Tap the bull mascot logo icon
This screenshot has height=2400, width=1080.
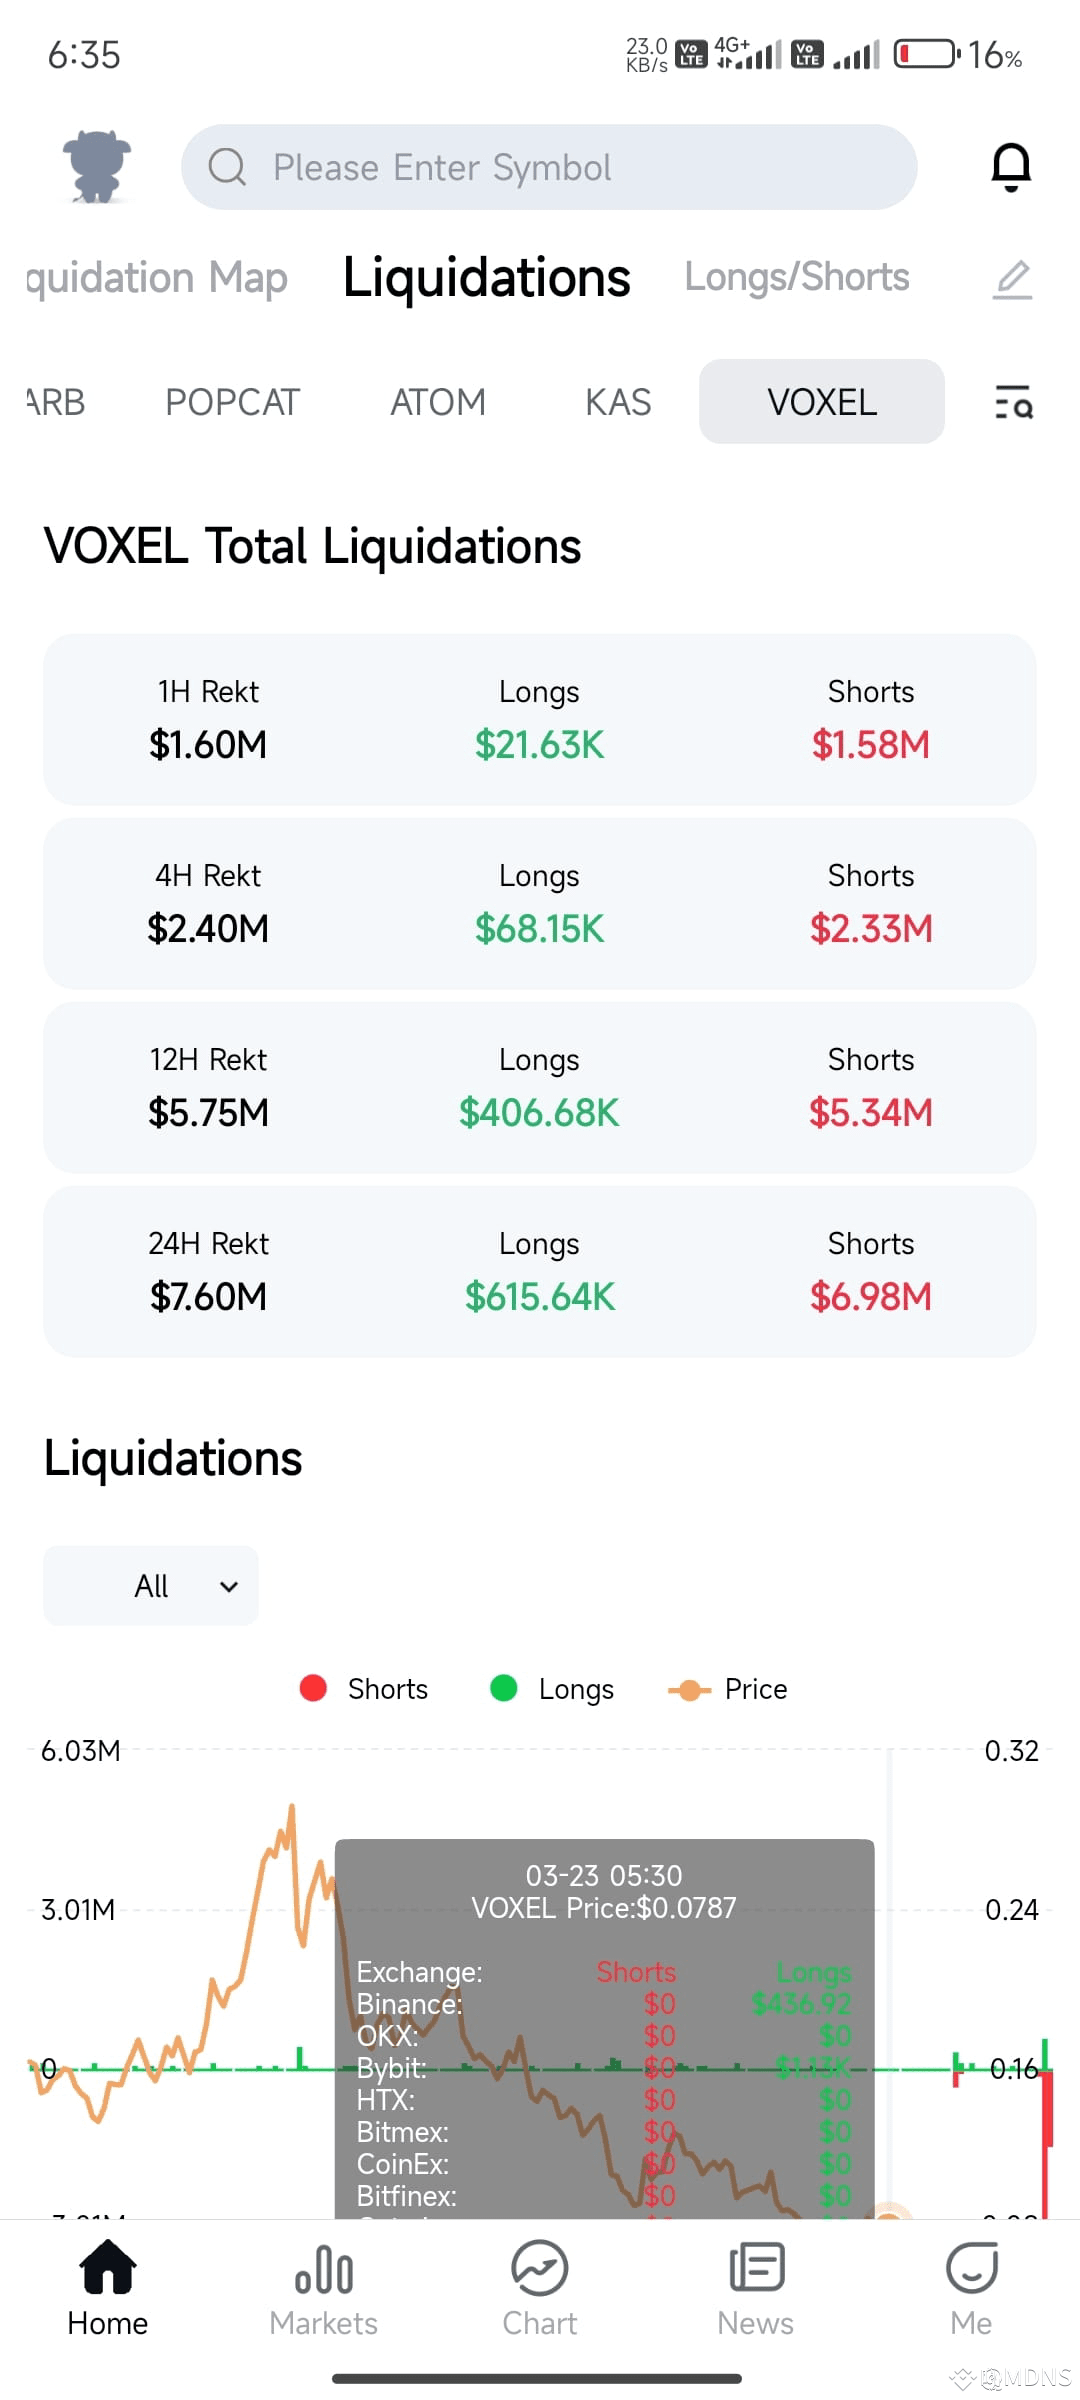[97, 167]
